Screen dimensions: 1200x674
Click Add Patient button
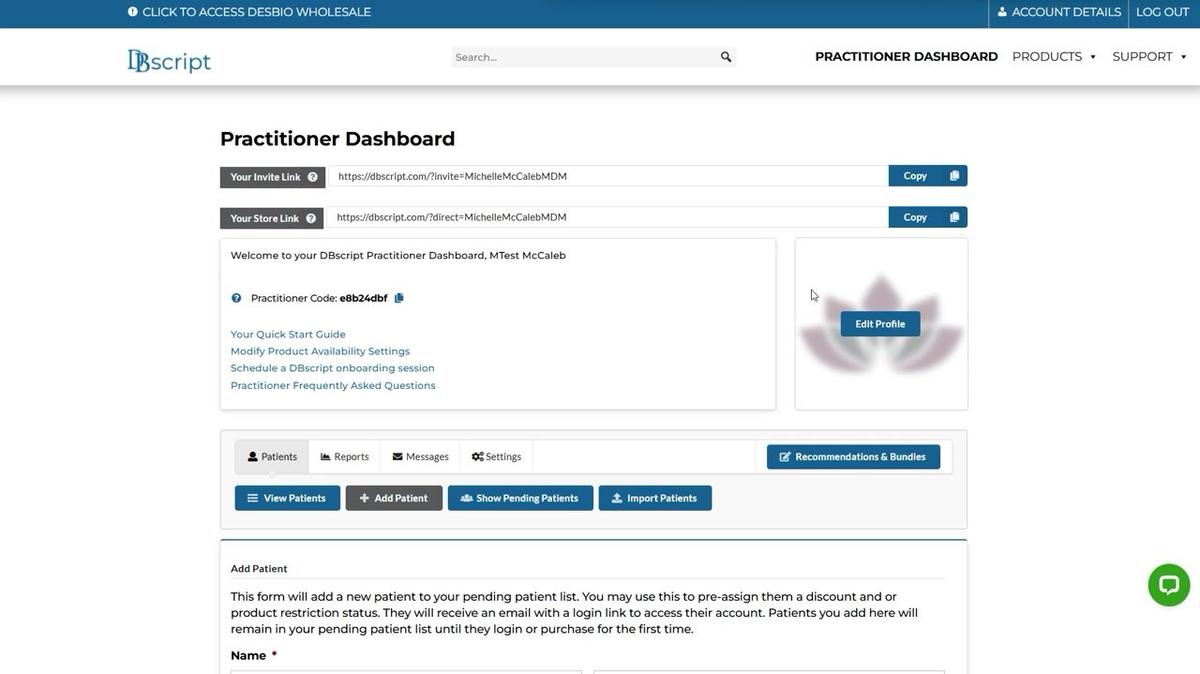coord(394,498)
